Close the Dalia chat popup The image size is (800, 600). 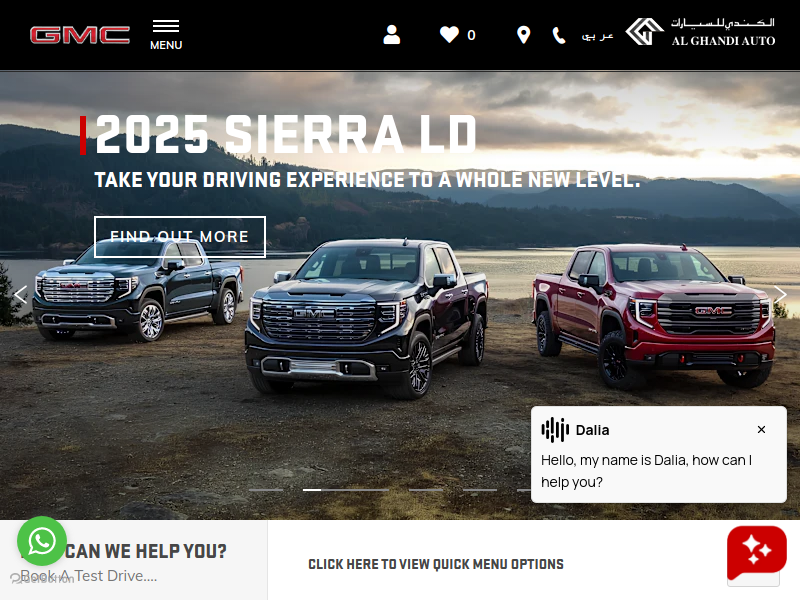click(x=761, y=430)
